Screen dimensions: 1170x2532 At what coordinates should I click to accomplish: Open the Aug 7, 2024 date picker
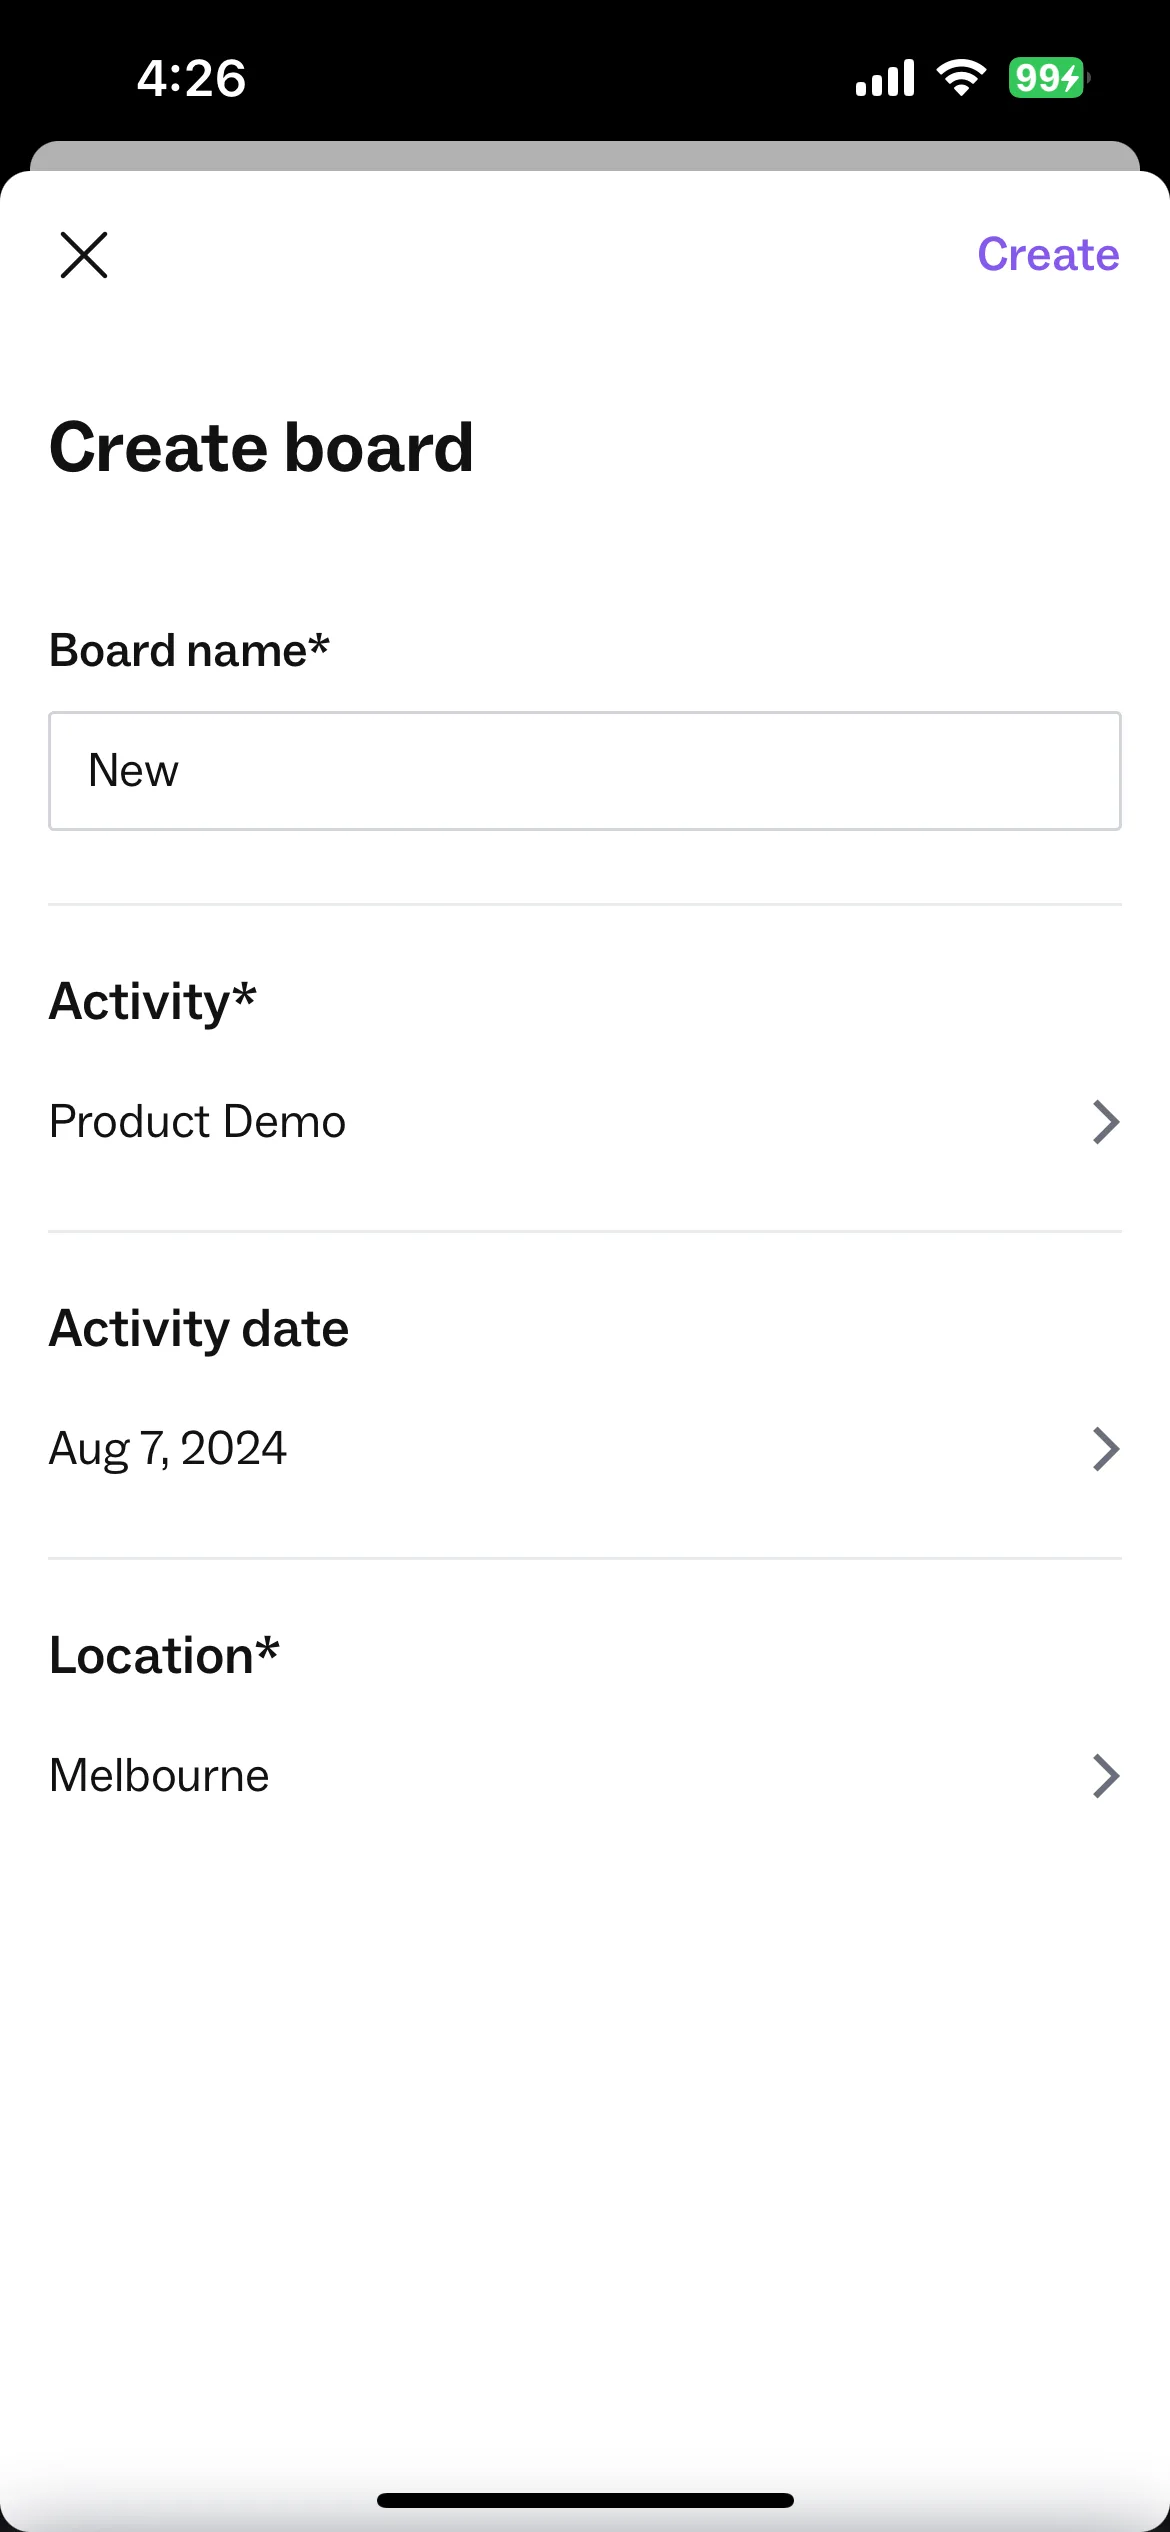tap(585, 1449)
